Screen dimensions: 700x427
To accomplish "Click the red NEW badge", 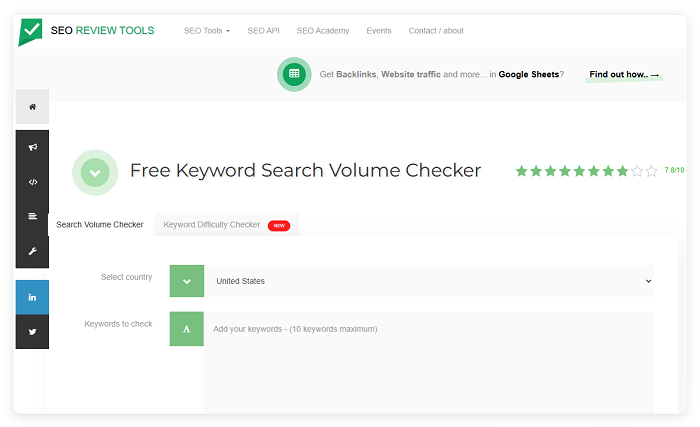I will tap(279, 226).
